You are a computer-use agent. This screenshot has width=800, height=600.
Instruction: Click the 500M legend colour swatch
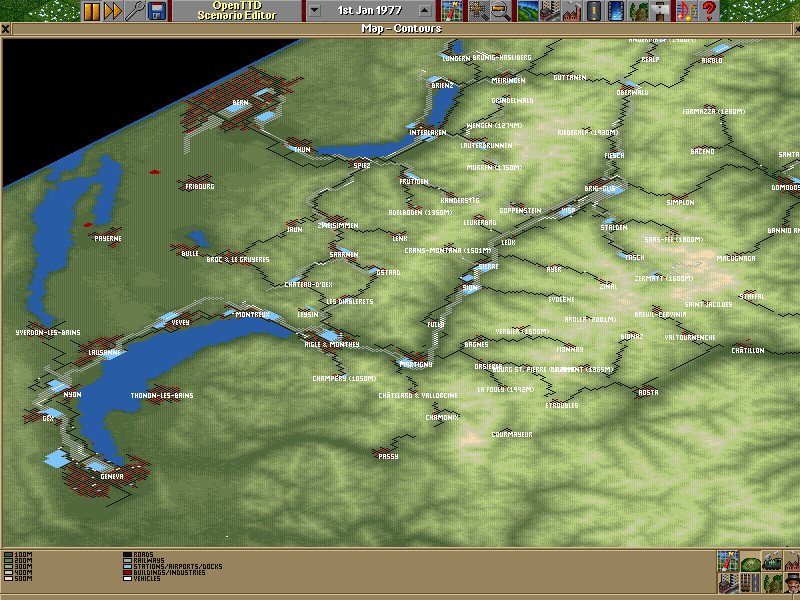(x=9, y=579)
